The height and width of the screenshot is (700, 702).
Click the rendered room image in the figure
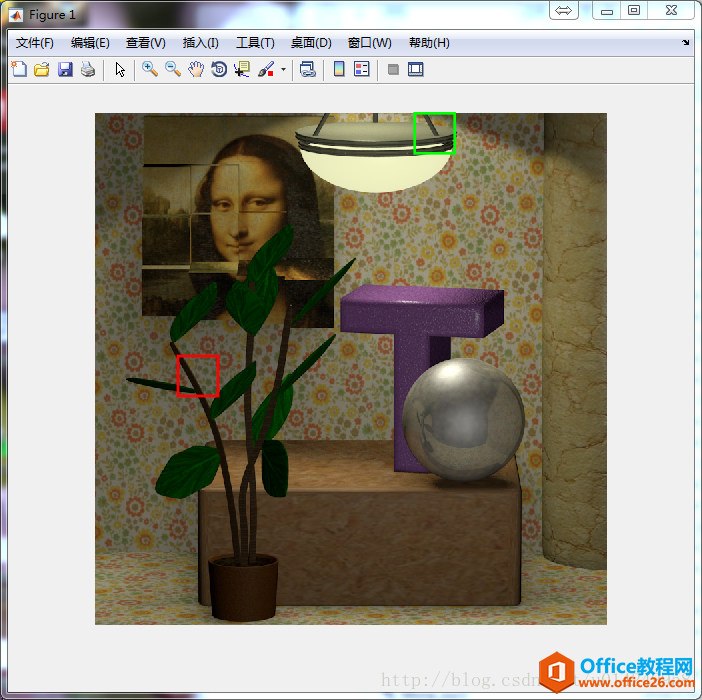pos(351,368)
